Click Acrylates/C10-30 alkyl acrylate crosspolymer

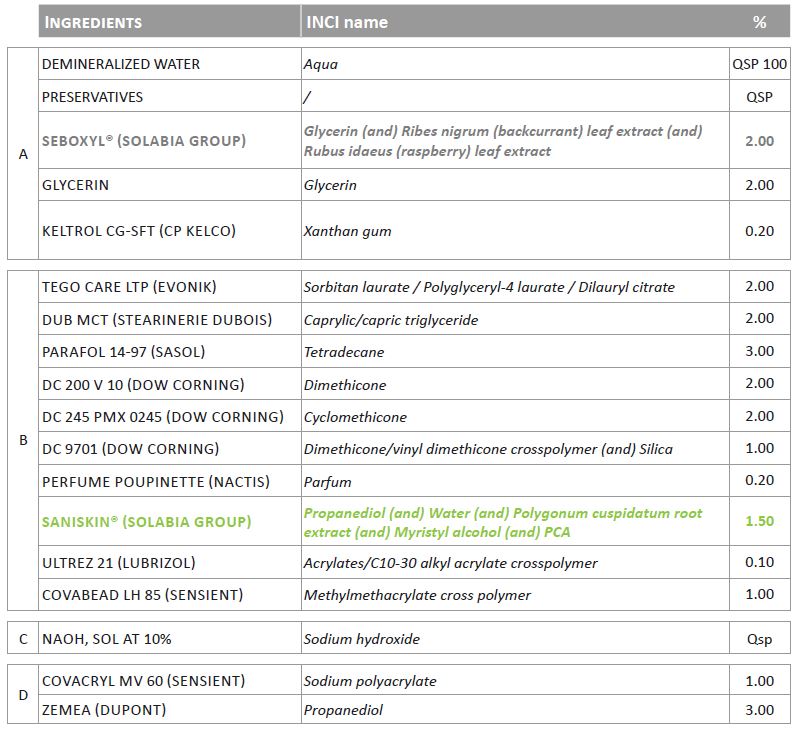450,563
